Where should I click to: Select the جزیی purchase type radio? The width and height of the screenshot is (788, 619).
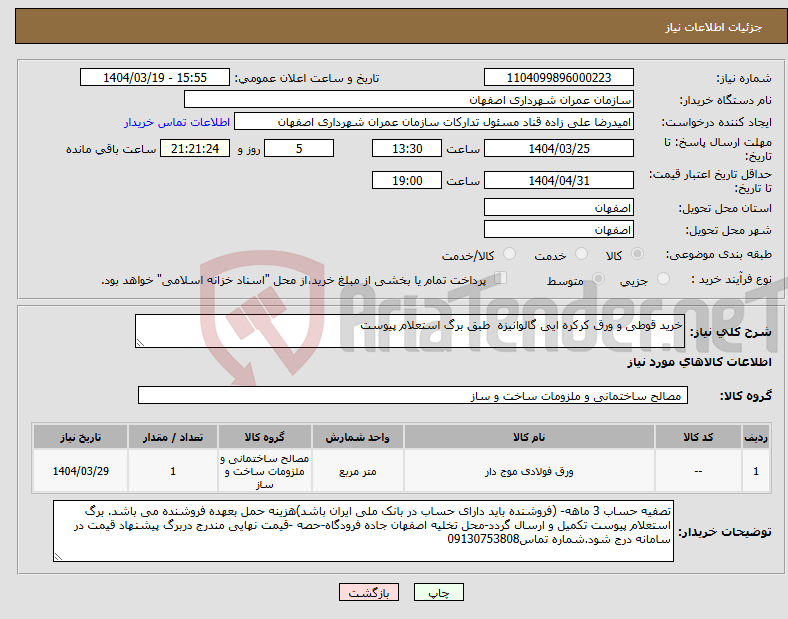coord(663,279)
